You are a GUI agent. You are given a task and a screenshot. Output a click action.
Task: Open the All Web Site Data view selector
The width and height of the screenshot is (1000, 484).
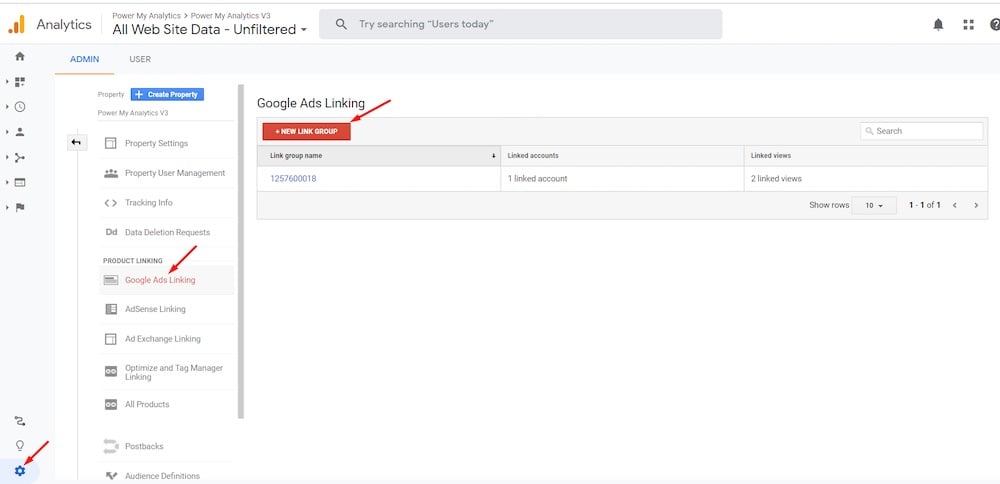click(x=210, y=29)
